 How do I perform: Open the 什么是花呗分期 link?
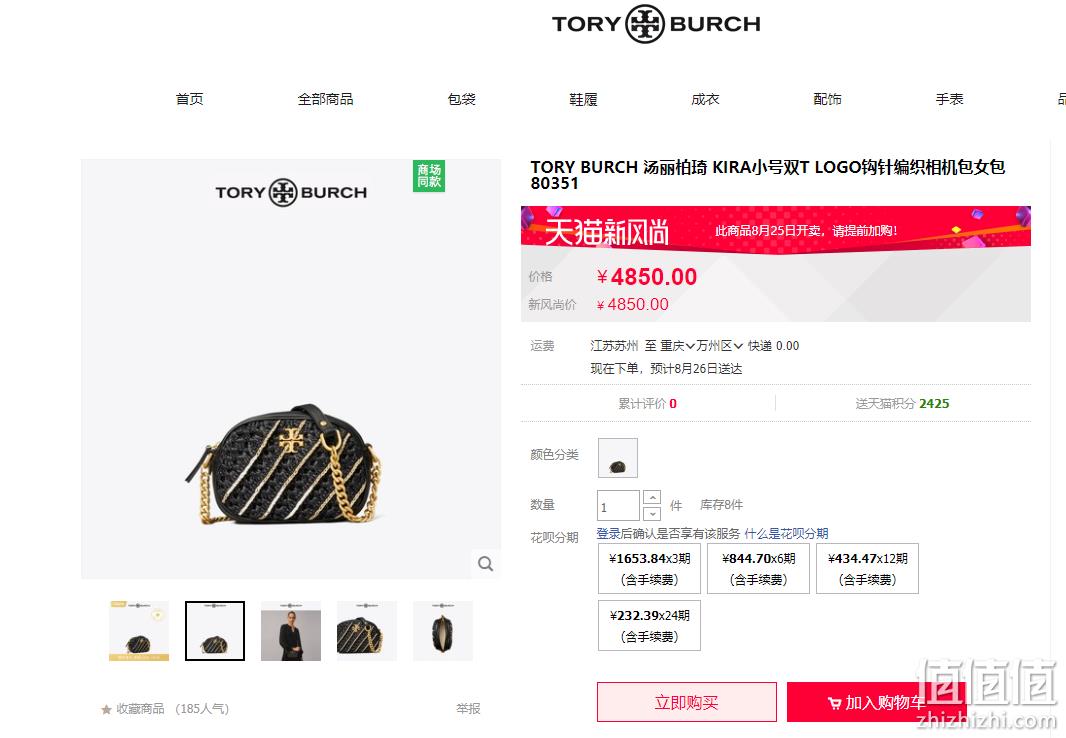(787, 533)
